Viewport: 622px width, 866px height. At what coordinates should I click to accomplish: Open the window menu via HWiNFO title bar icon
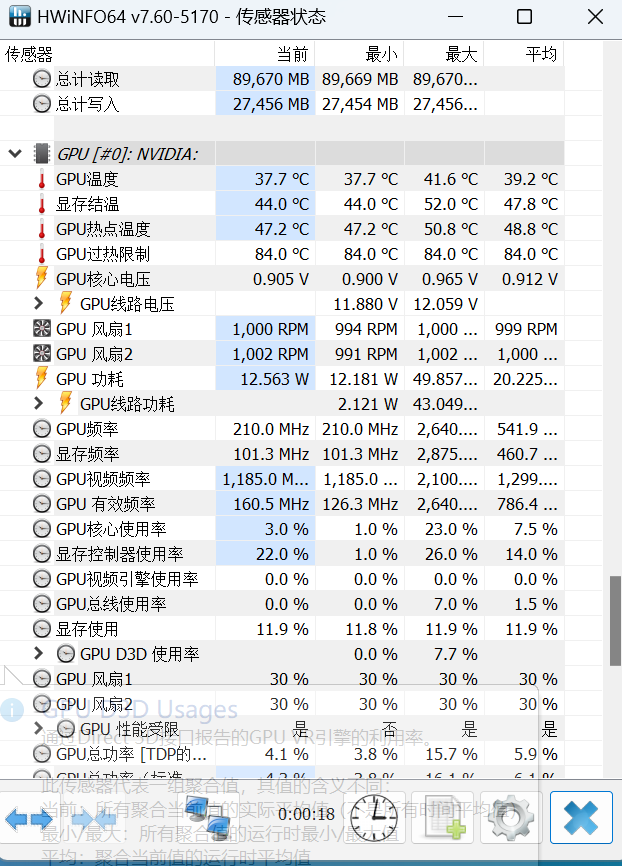[x=19, y=17]
